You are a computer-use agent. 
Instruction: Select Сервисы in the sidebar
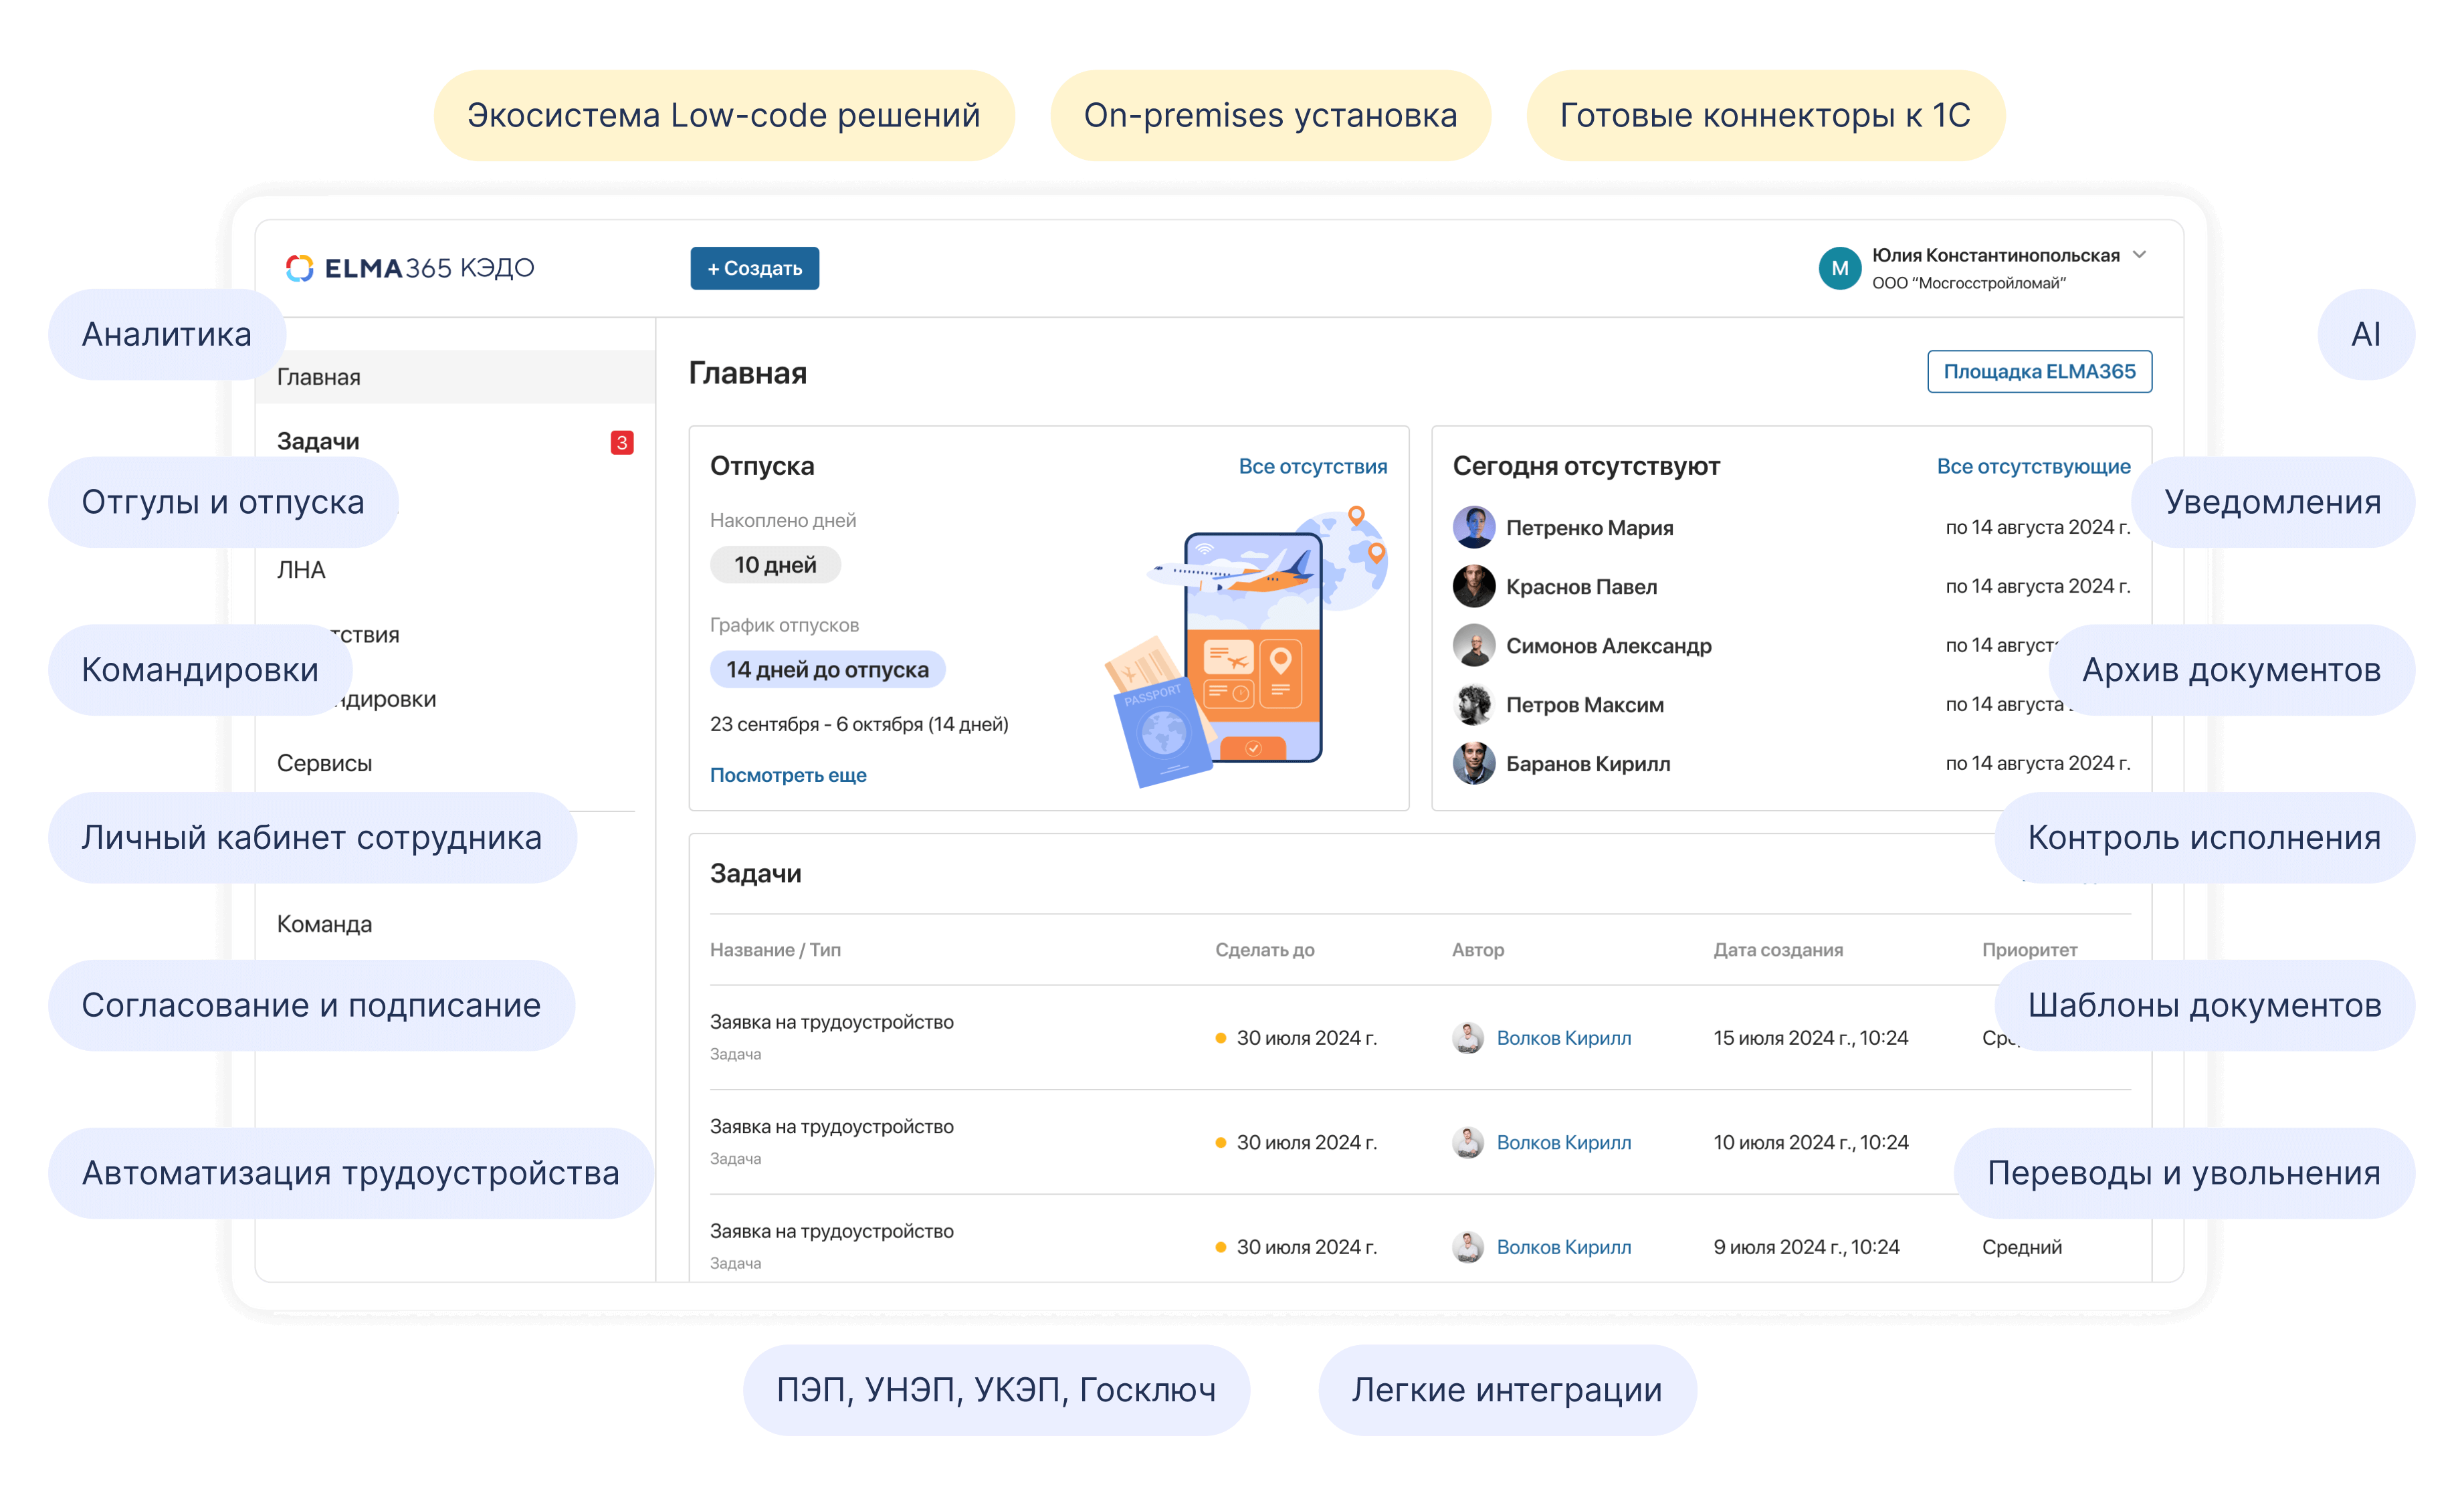coord(324,763)
